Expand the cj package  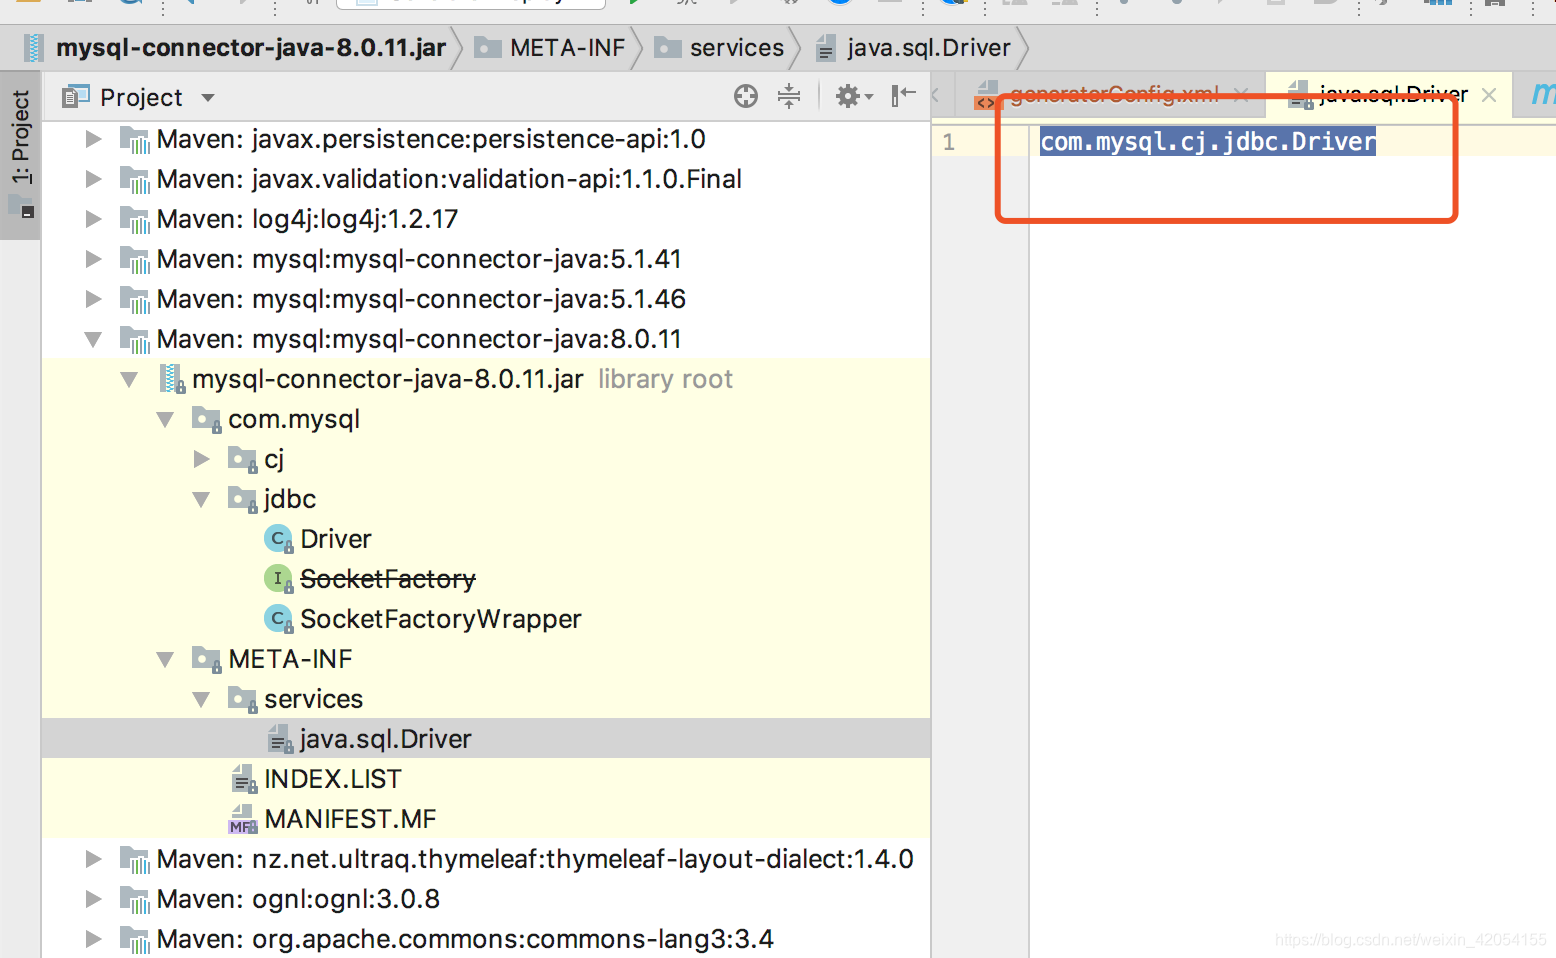pyautogui.click(x=201, y=459)
